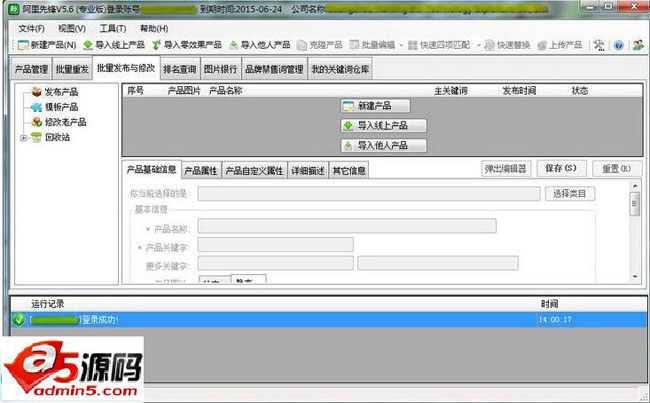Open the dropdown arrow next to 批量编辑
Image resolution: width=650 pixels, height=403 pixels.
[x=401, y=45]
